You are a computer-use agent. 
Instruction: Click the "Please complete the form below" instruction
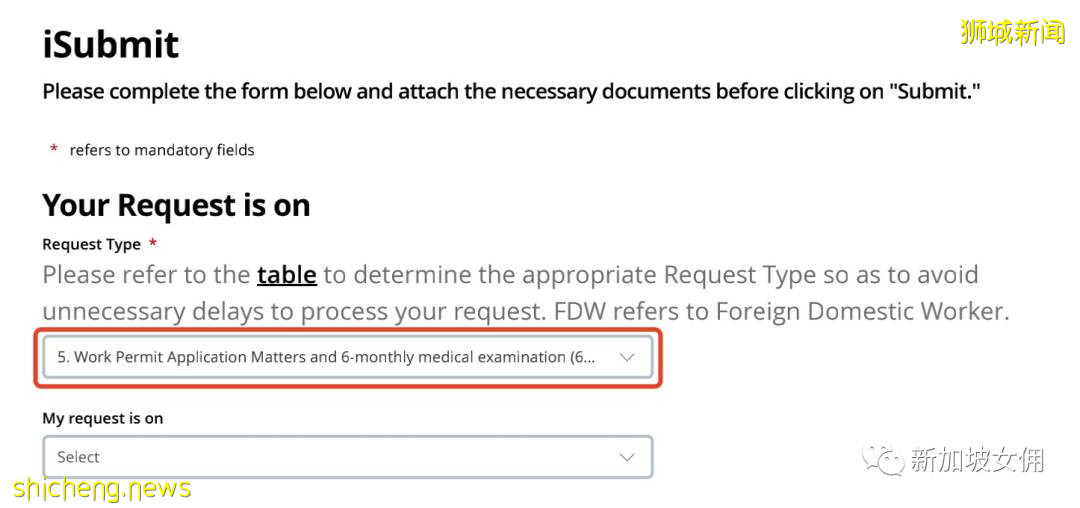click(x=510, y=92)
